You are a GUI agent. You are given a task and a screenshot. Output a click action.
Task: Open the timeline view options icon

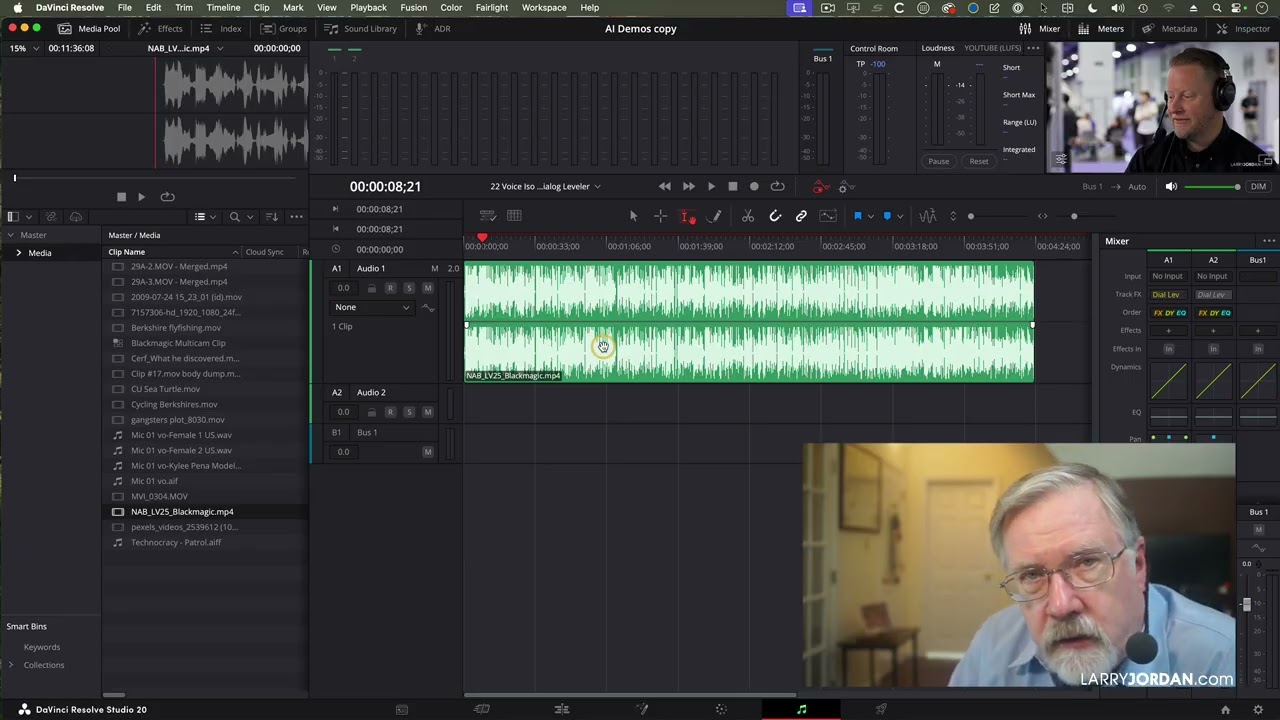[487, 216]
